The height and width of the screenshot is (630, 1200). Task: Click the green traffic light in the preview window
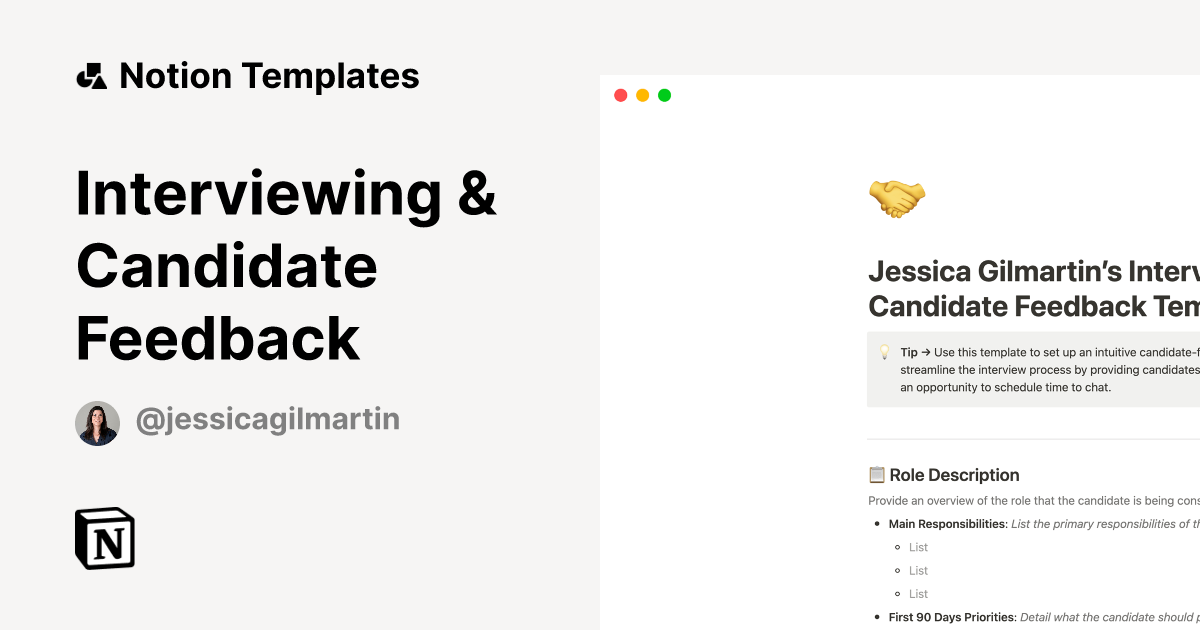(x=664, y=95)
